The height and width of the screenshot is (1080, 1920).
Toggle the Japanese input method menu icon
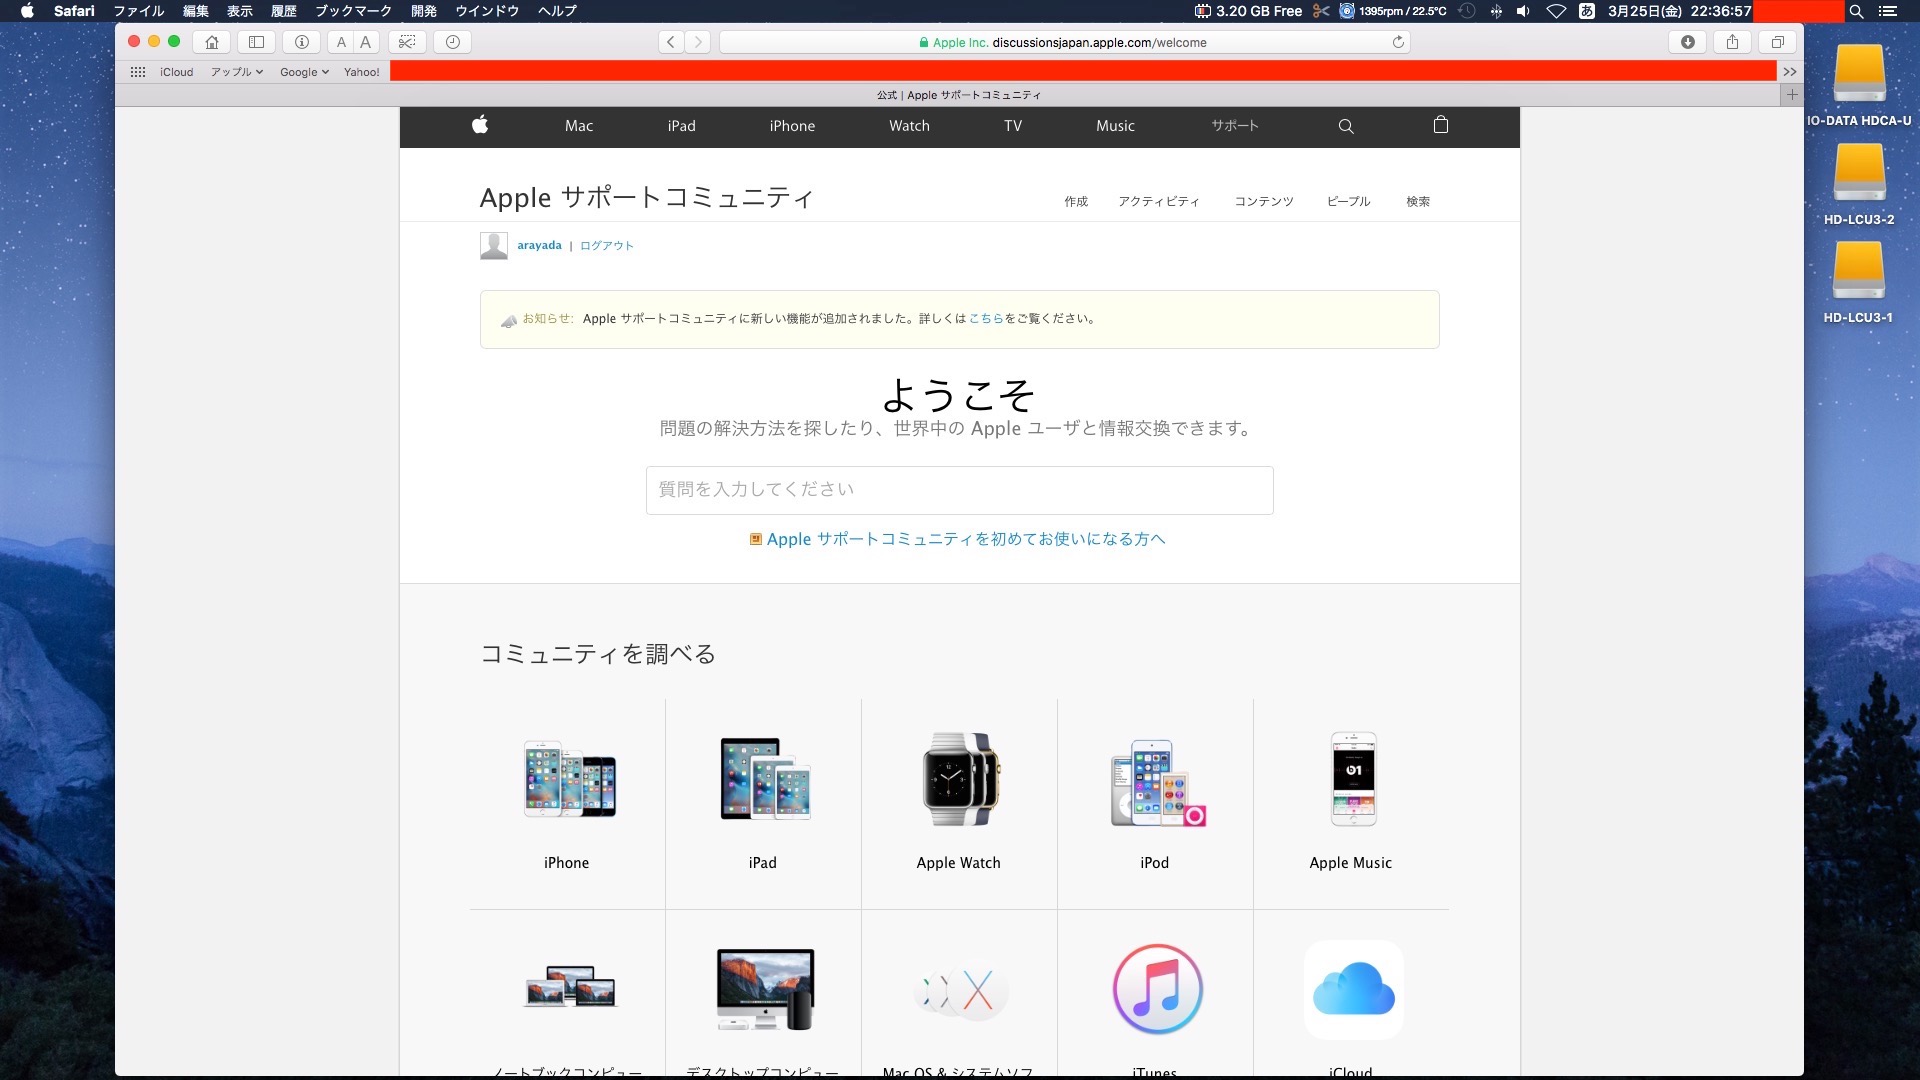click(x=1586, y=11)
